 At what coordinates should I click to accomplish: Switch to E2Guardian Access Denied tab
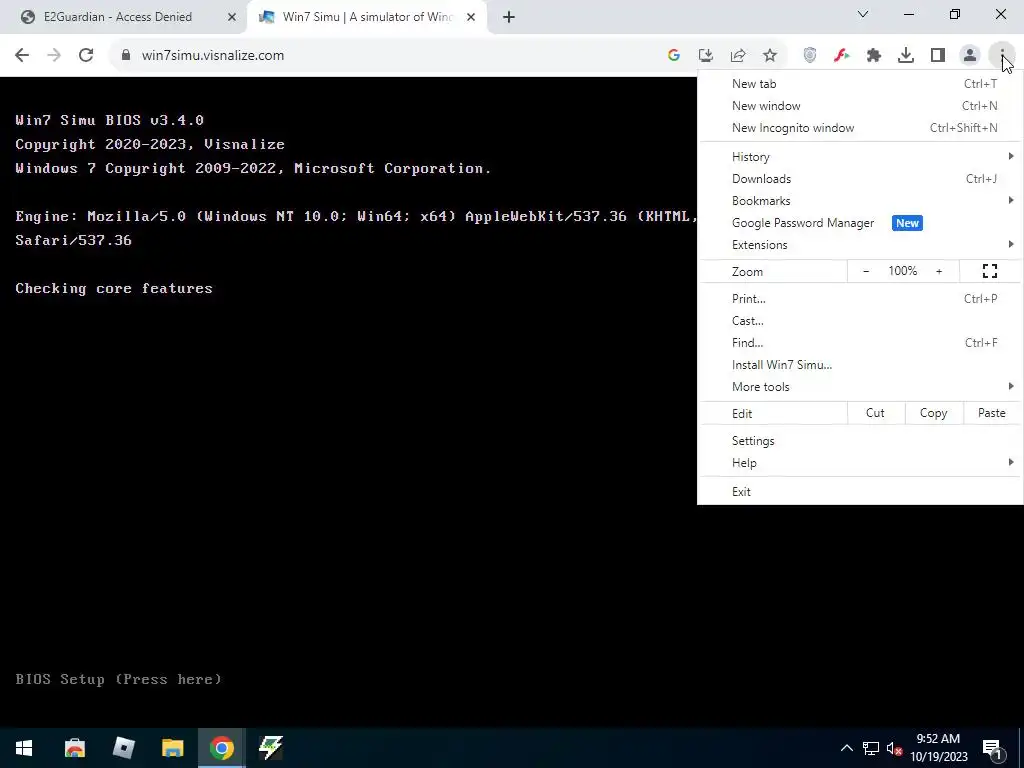tap(123, 17)
